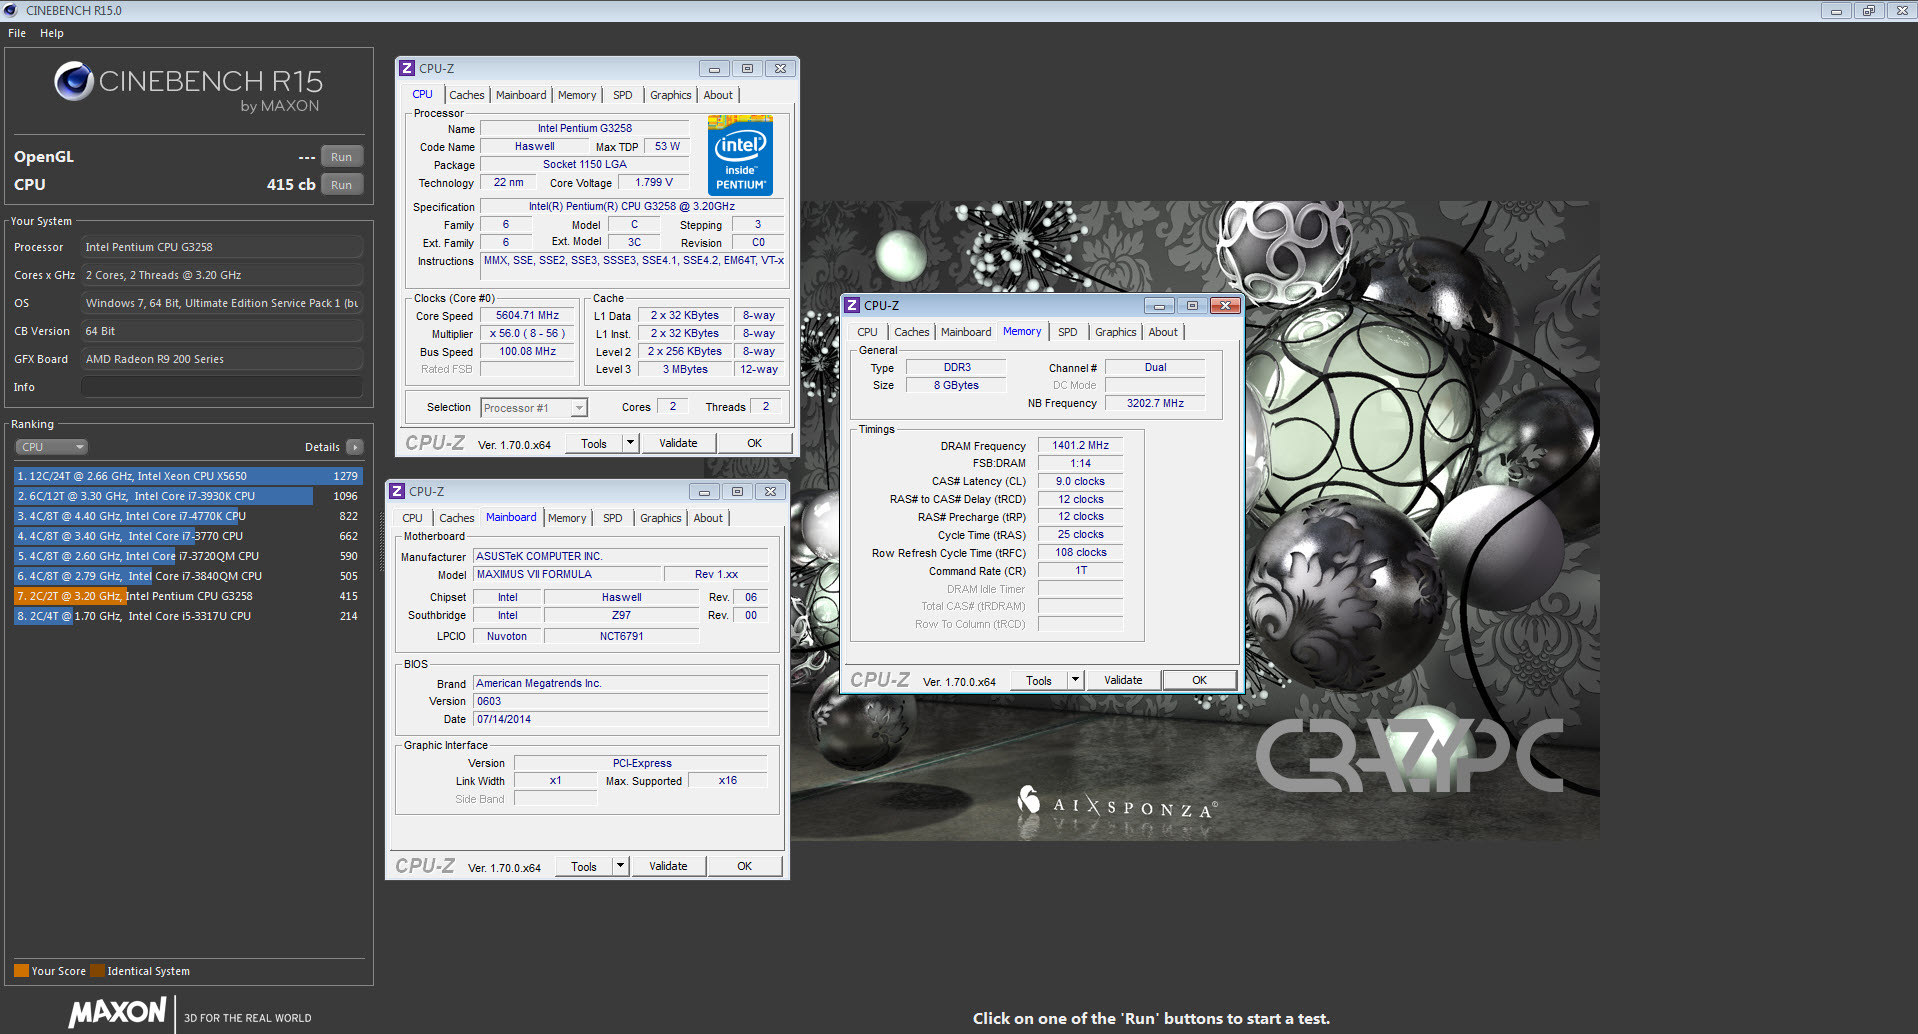Open the Help menu

(x=52, y=33)
